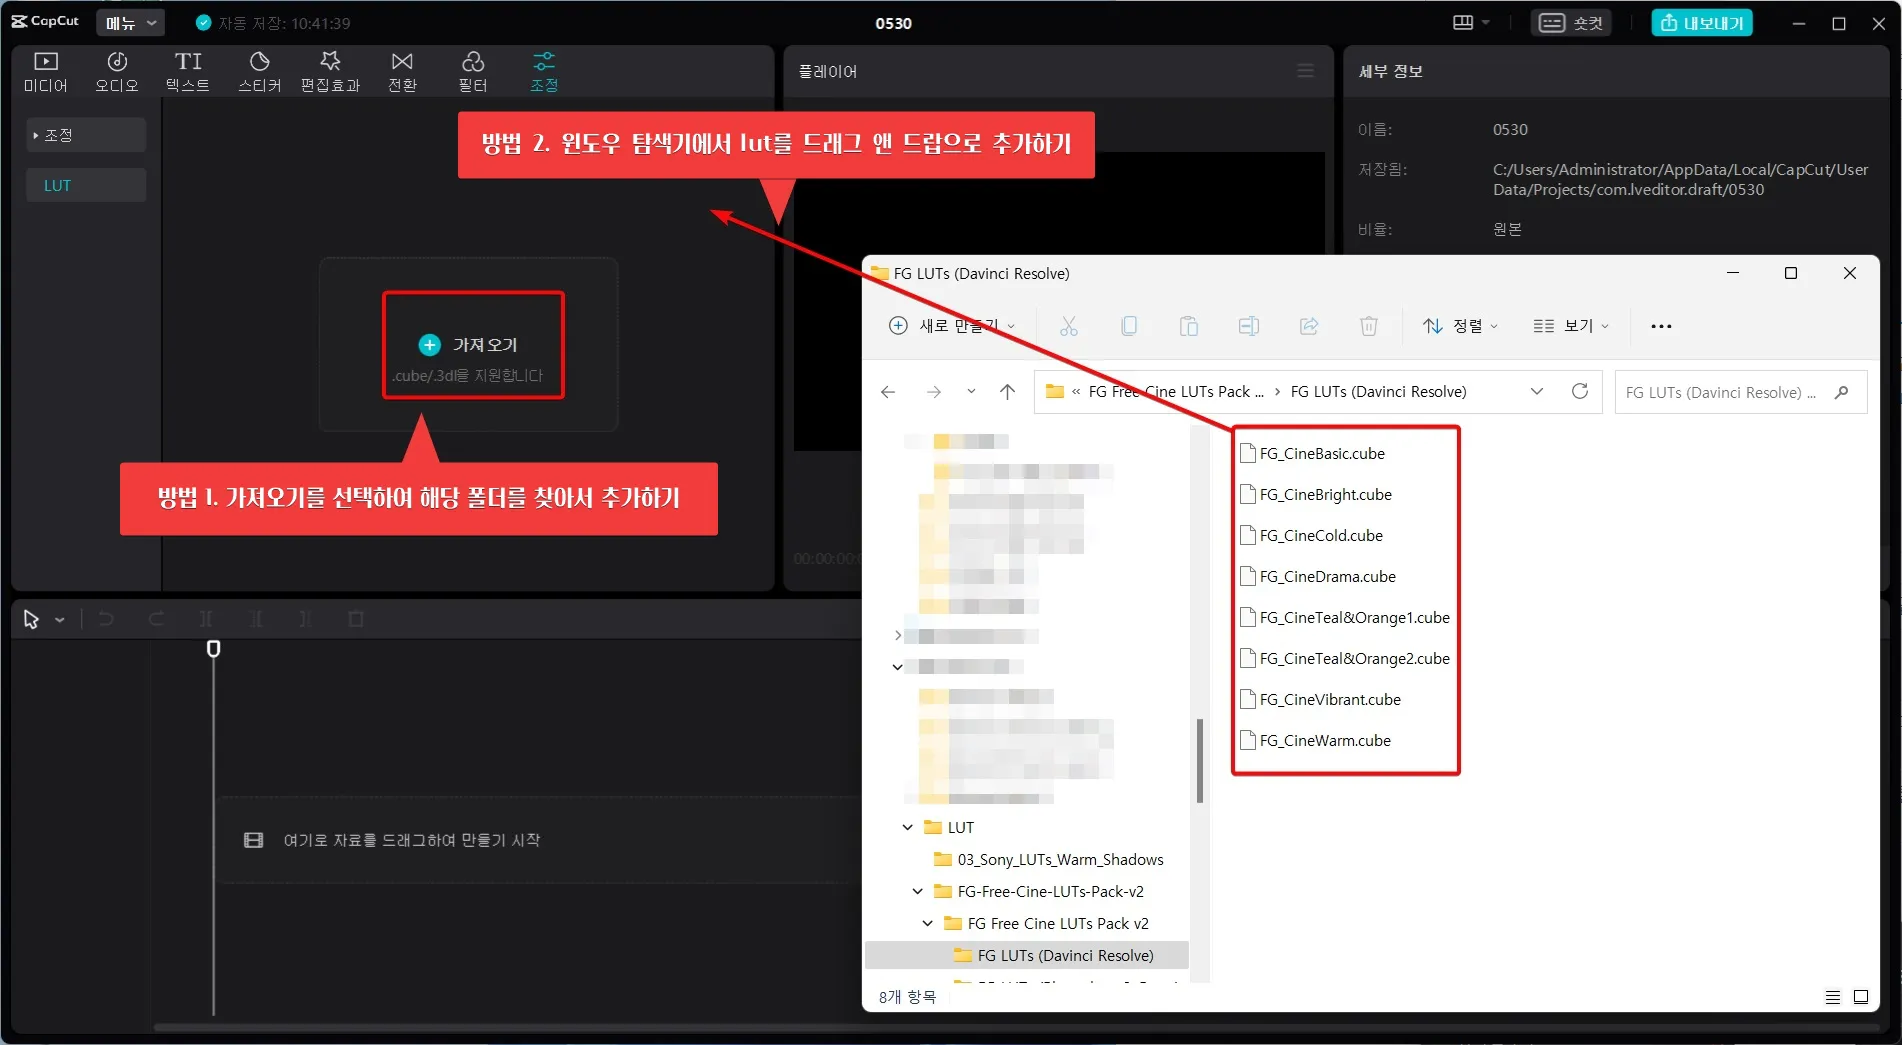
Task: Open the 오디오 (Audio) tab
Action: (x=117, y=72)
